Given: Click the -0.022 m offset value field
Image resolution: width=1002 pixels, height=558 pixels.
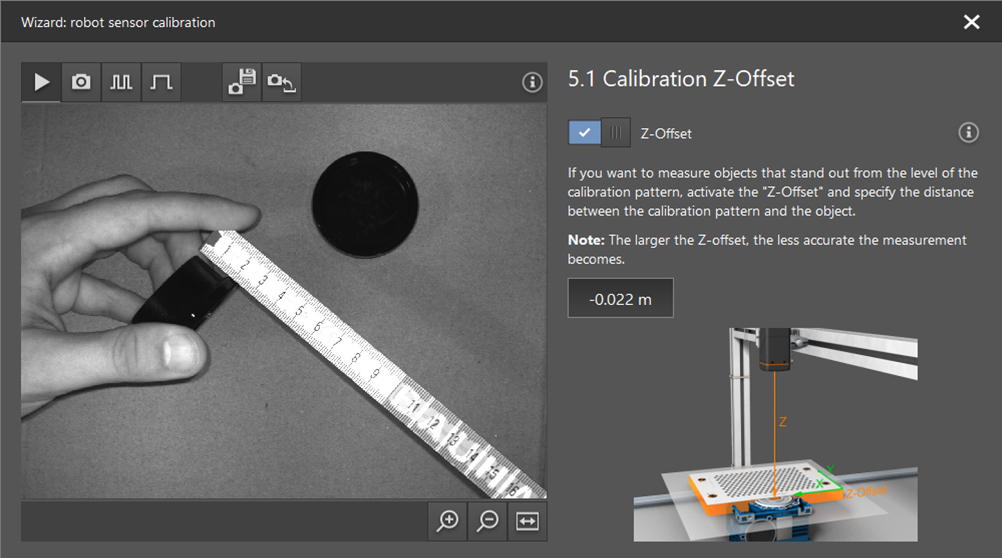Looking at the screenshot, I should coord(620,298).
